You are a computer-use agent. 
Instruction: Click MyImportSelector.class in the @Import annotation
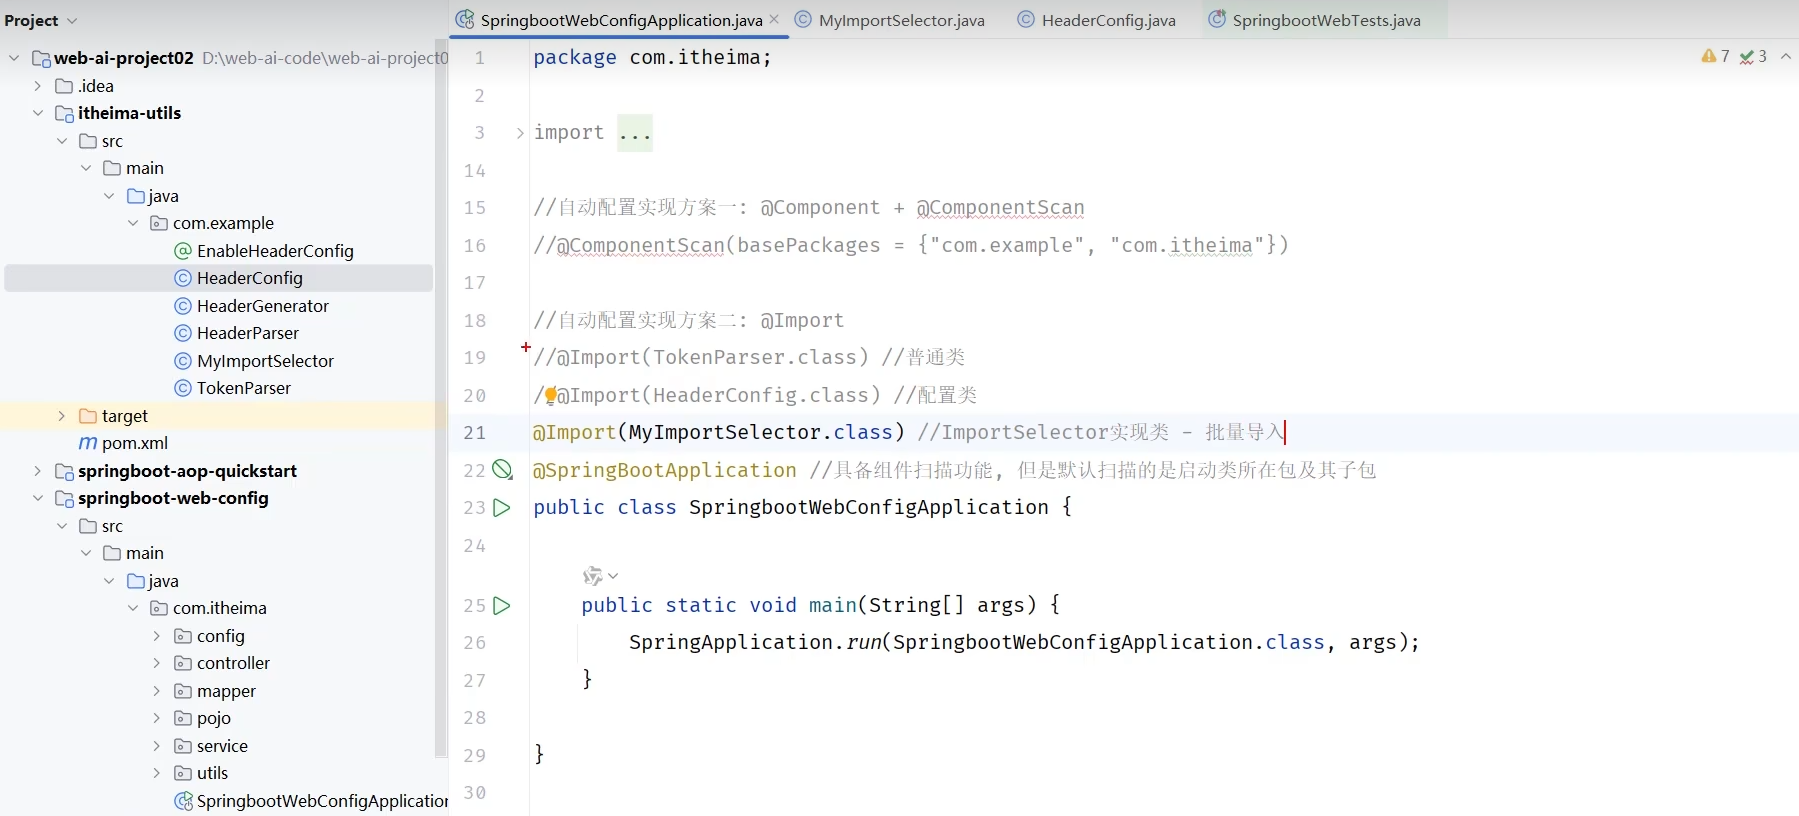[x=761, y=432]
